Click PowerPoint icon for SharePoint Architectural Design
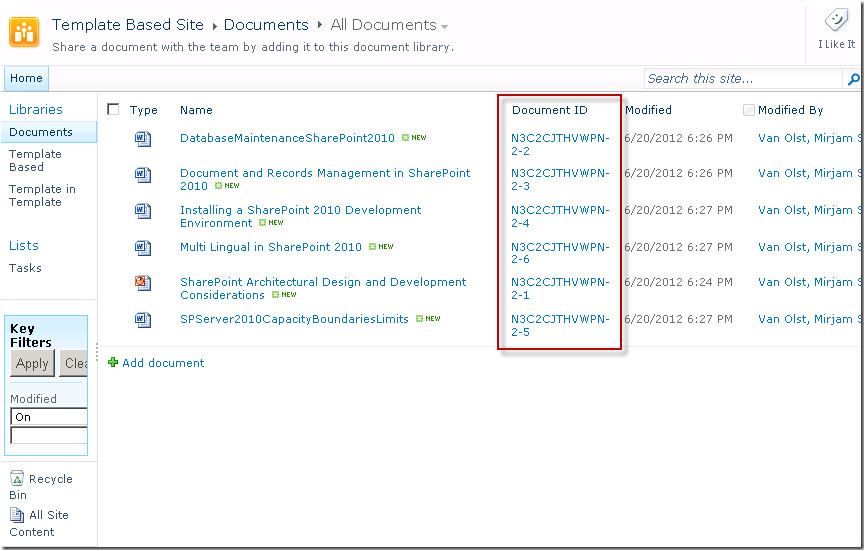 [143, 283]
